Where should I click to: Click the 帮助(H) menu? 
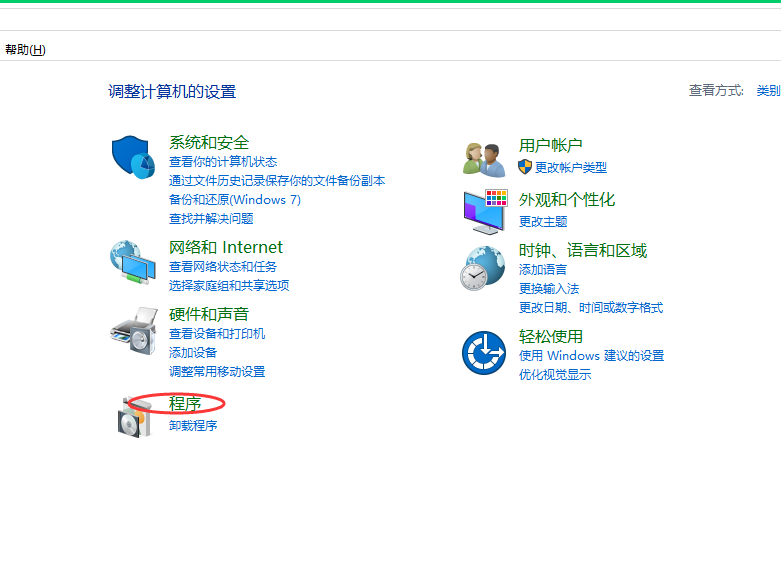[x=25, y=50]
